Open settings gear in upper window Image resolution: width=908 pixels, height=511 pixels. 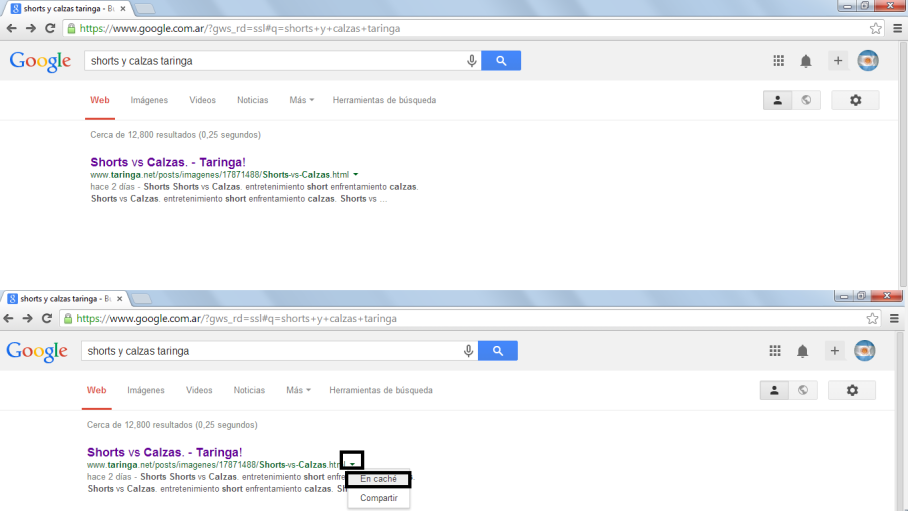tap(855, 100)
